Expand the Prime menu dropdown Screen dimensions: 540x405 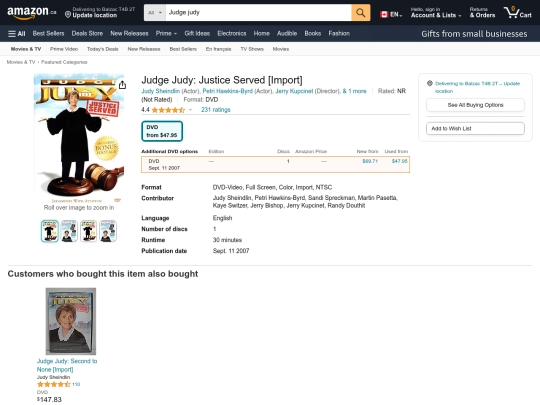tap(166, 34)
